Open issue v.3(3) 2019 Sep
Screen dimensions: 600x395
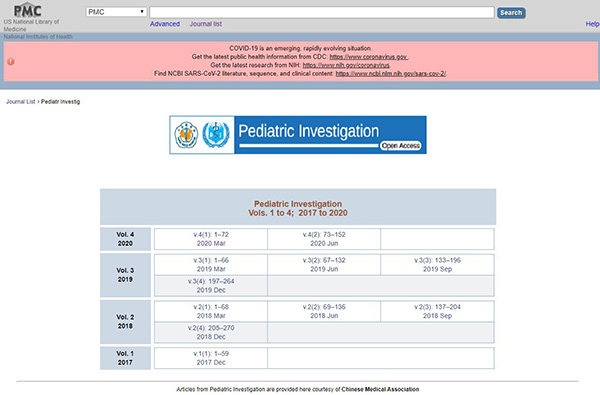pyautogui.click(x=437, y=264)
